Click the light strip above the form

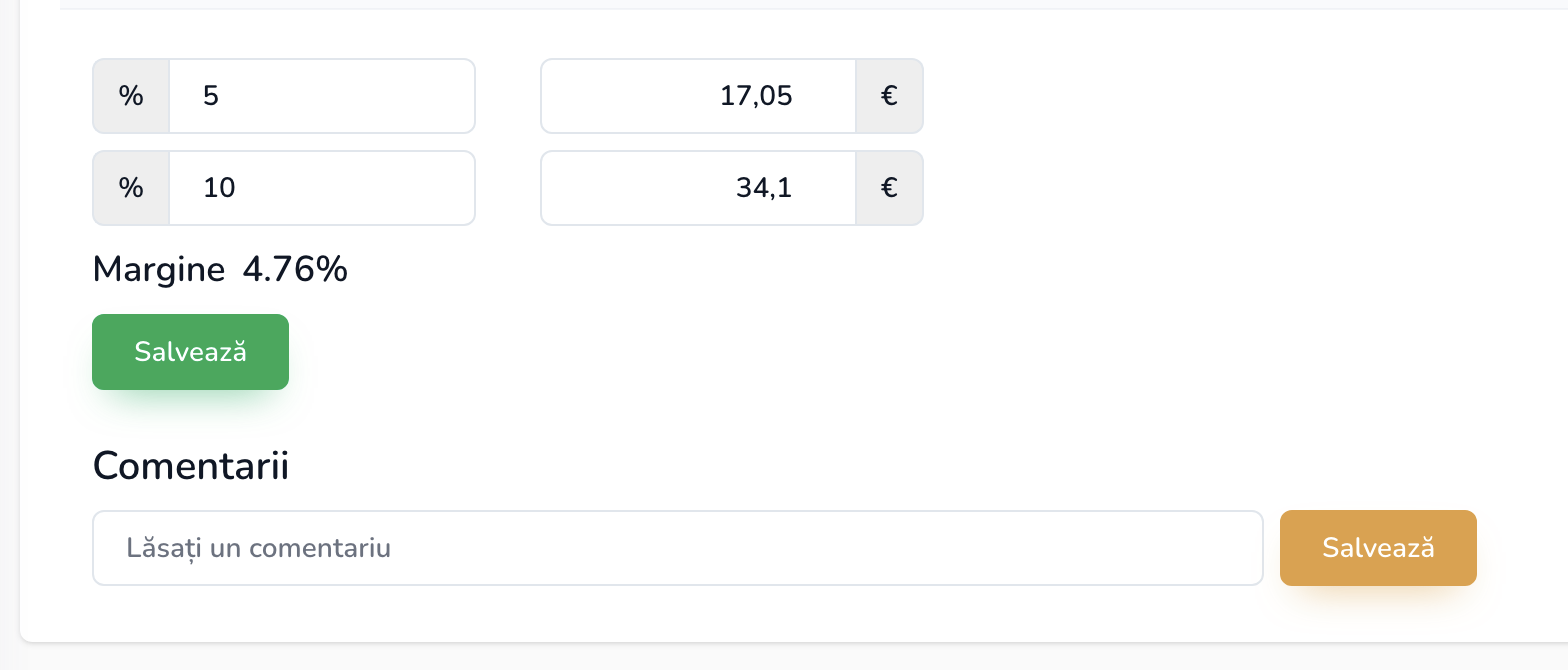[x=800, y=4]
